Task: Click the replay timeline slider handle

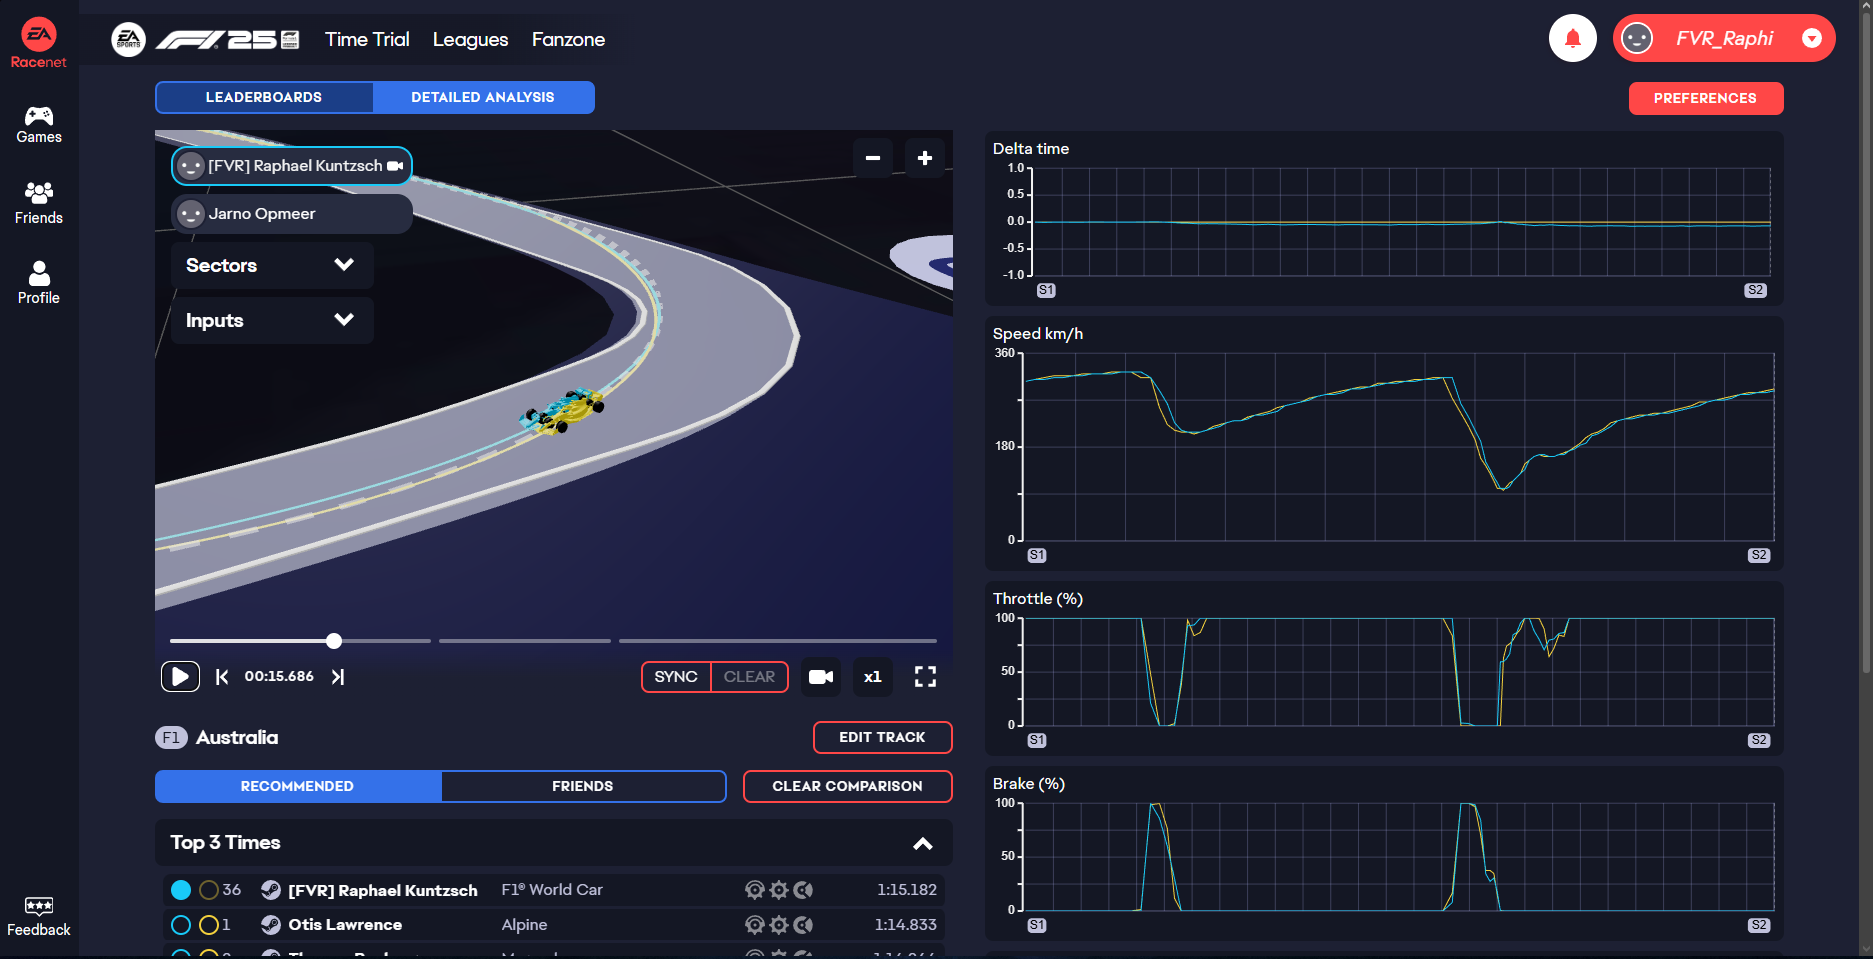Action: pyautogui.click(x=334, y=641)
